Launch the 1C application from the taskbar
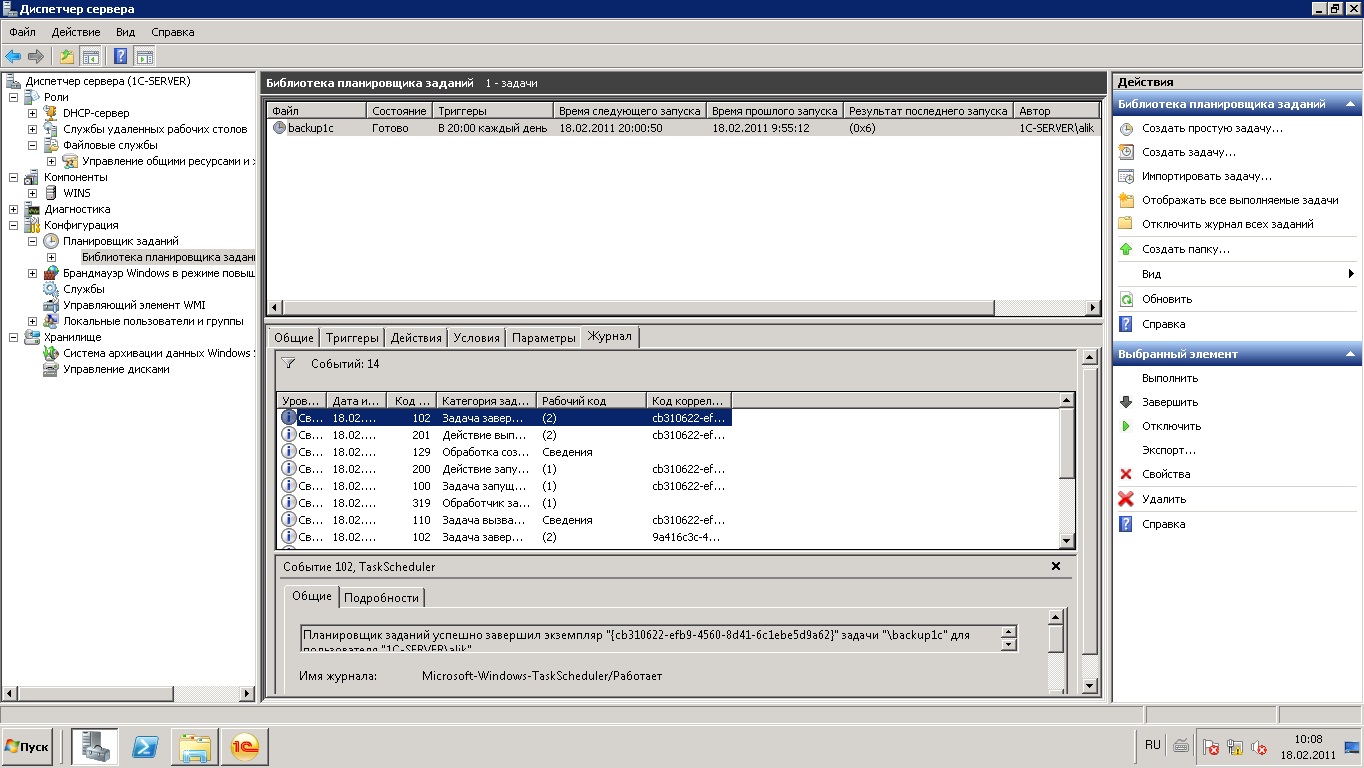Image resolution: width=1364 pixels, height=768 pixels. click(245, 746)
